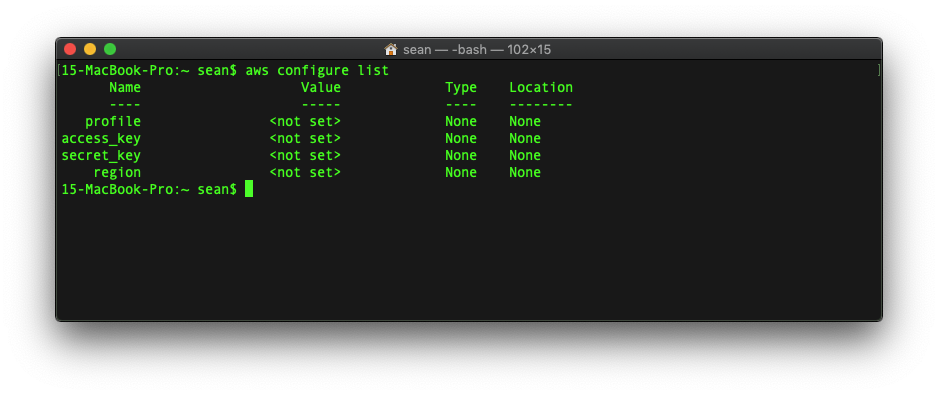Click the green block cursor at the prompt
938x395 pixels.
point(249,189)
